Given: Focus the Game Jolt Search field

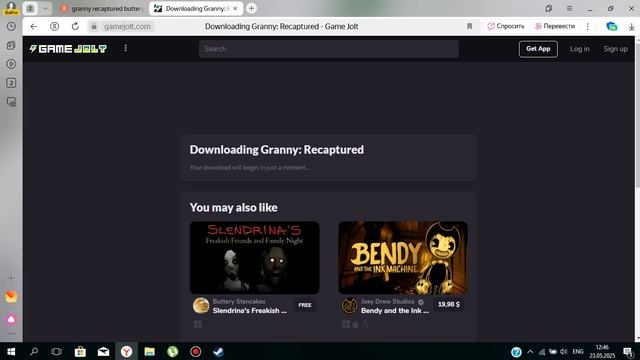Looking at the screenshot, I should [x=329, y=49].
